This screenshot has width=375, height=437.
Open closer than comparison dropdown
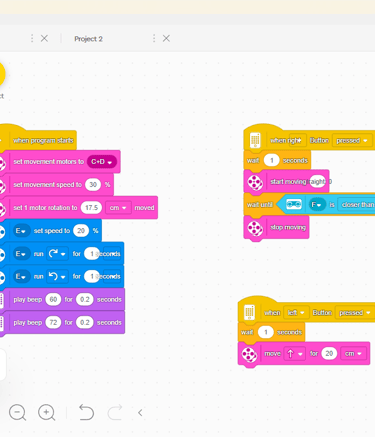click(x=356, y=205)
